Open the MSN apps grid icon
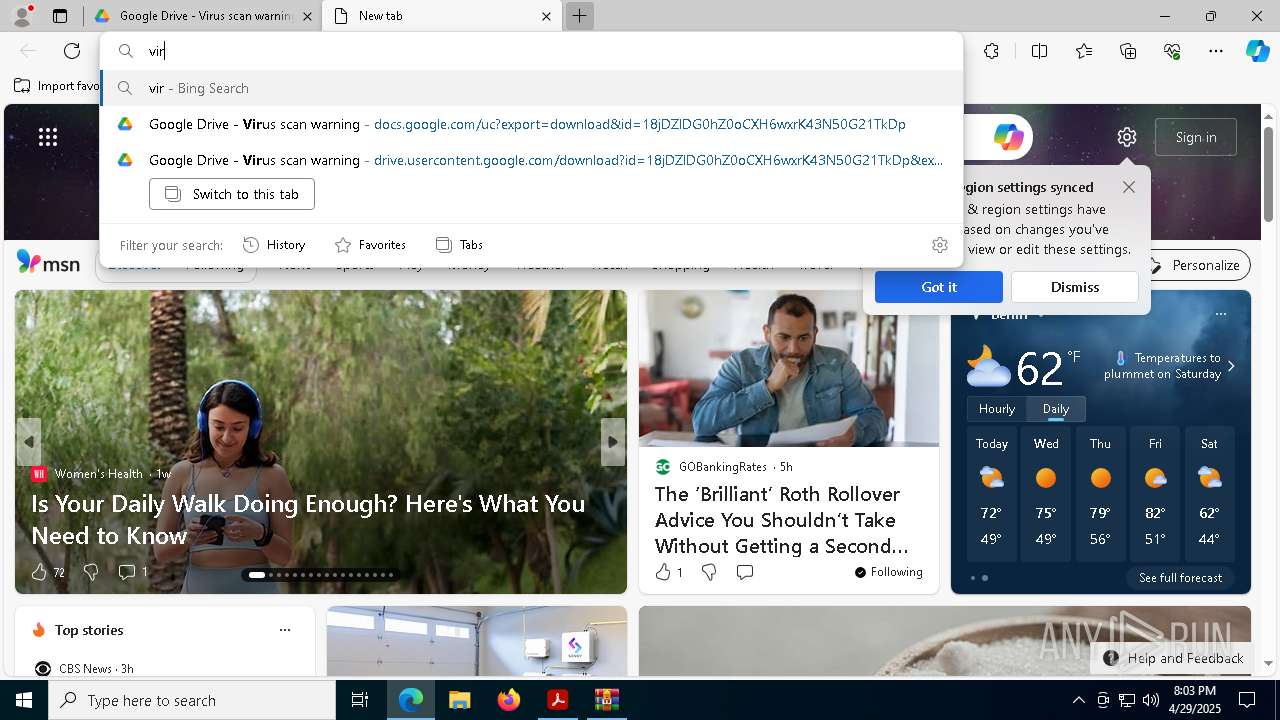 (x=48, y=137)
